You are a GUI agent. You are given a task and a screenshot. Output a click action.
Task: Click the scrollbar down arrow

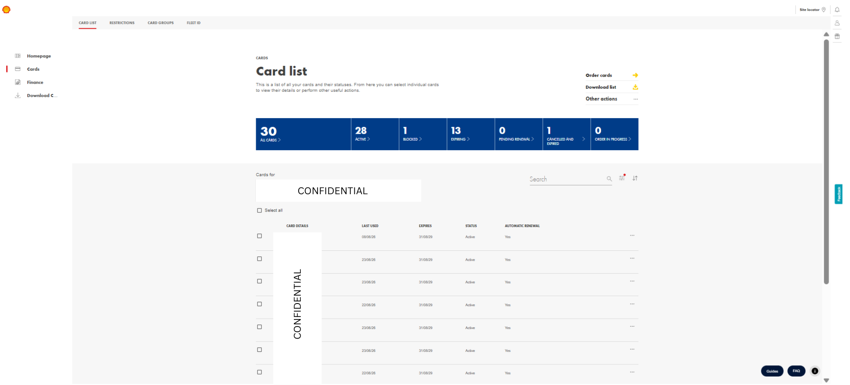[826, 381]
